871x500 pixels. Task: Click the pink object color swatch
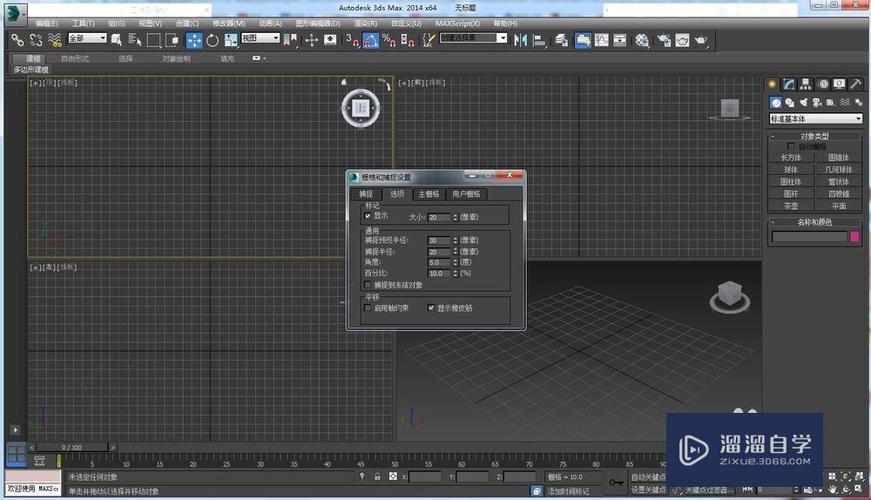tap(855, 237)
